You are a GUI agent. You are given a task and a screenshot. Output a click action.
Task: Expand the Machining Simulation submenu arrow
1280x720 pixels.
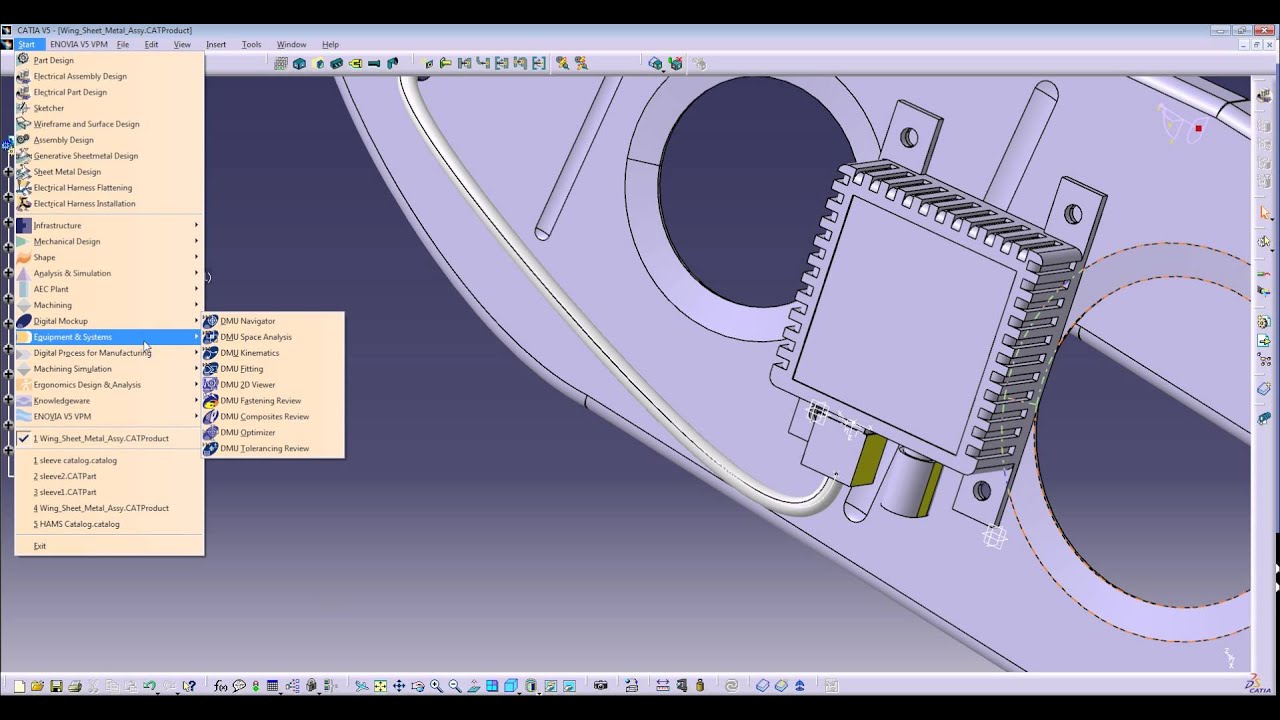[196, 368]
